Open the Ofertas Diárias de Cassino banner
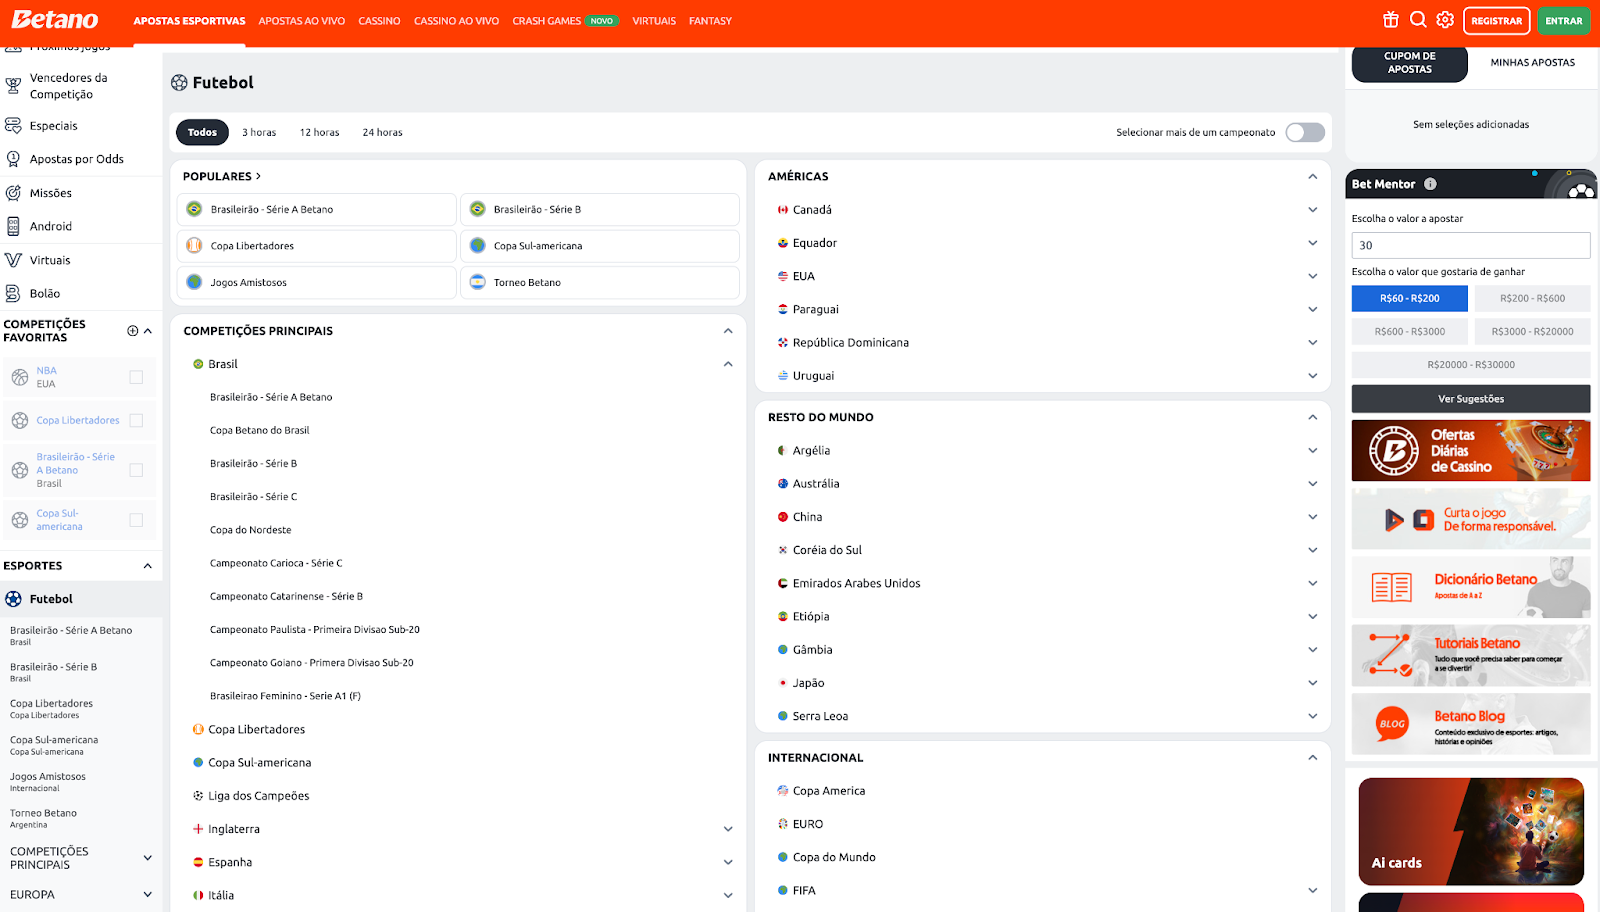 1471,451
